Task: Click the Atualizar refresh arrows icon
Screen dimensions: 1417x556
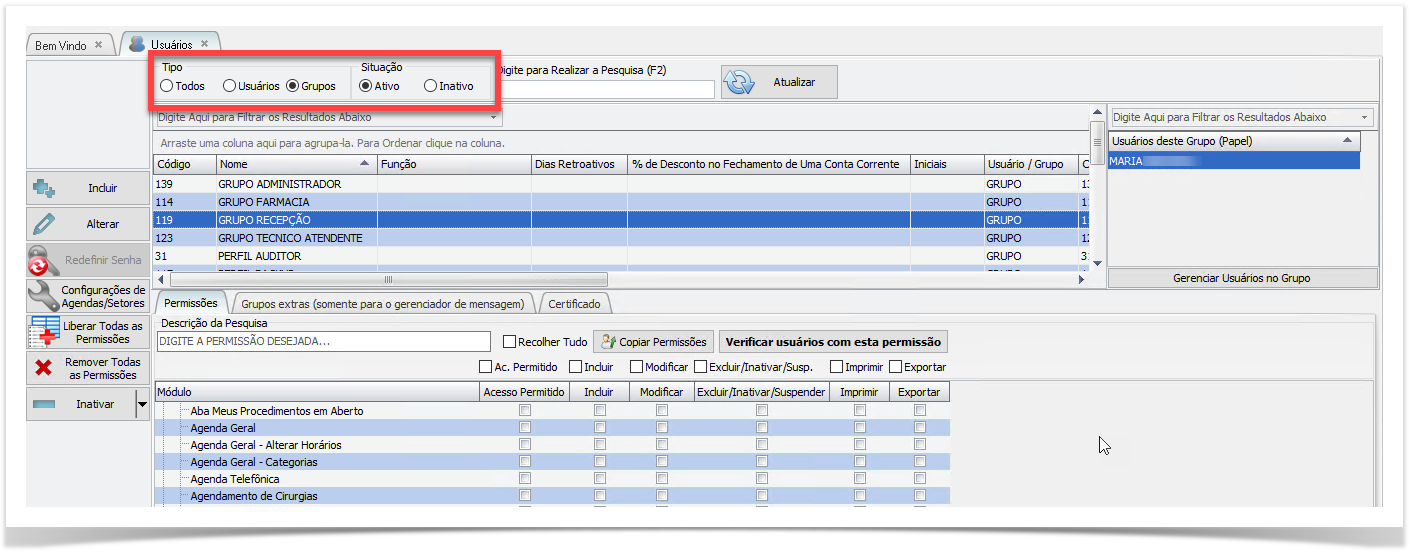Action: point(739,83)
